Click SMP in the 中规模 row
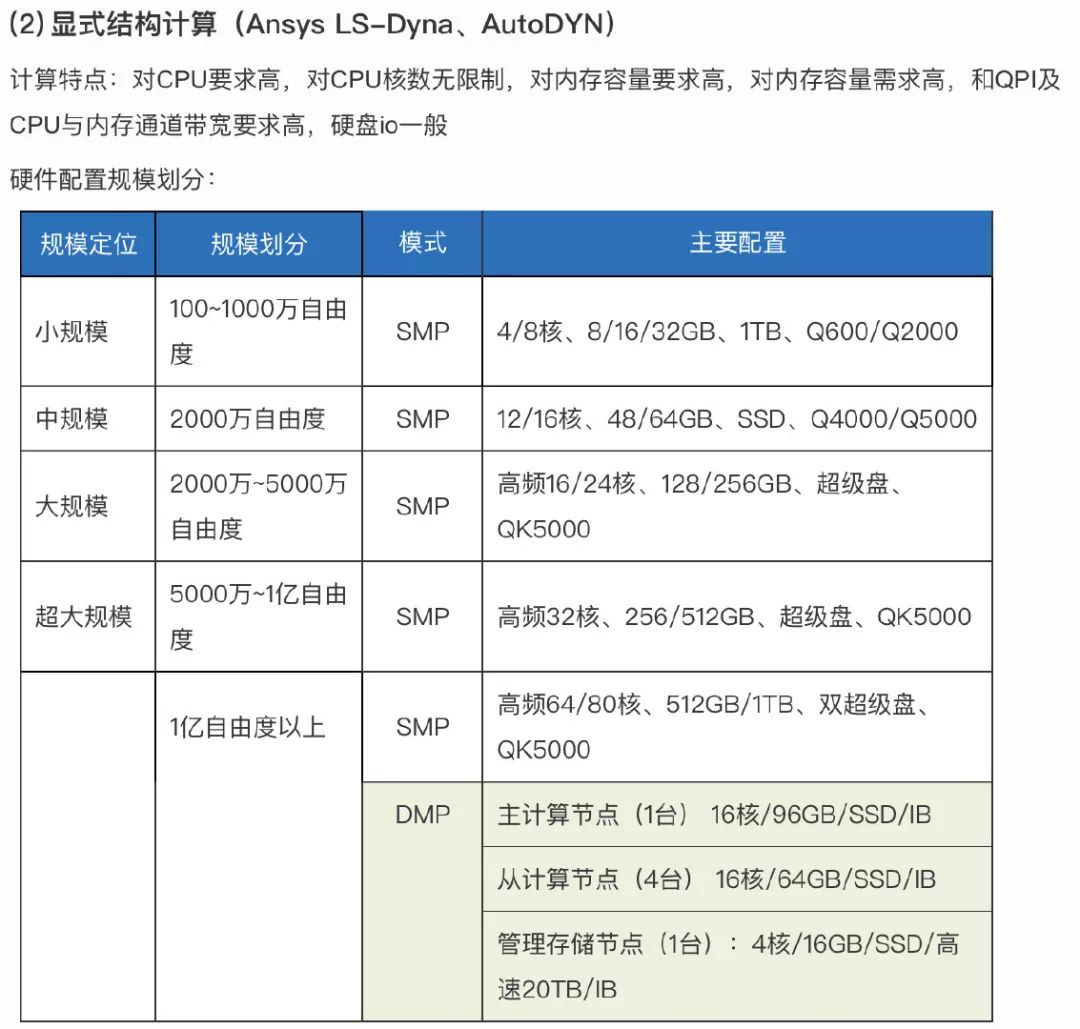The height and width of the screenshot is (1029, 1080). click(x=422, y=419)
